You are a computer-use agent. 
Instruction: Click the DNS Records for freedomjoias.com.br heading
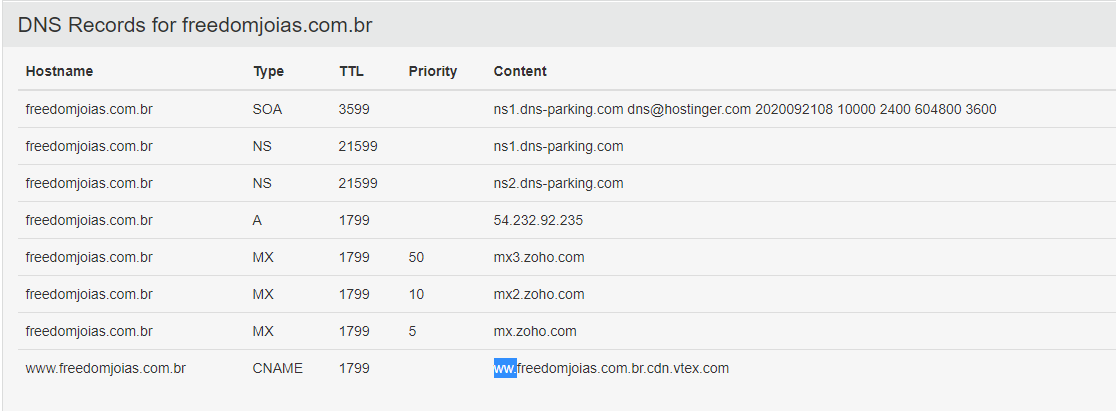click(195, 26)
